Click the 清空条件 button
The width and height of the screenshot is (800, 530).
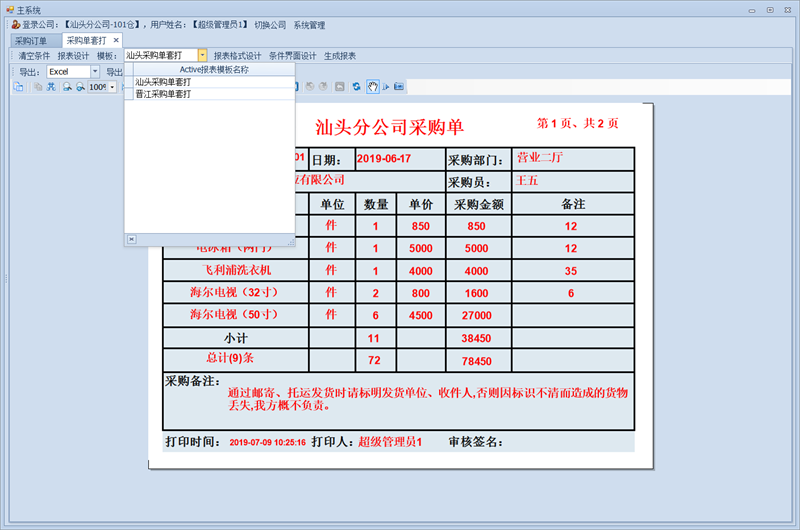pos(34,56)
